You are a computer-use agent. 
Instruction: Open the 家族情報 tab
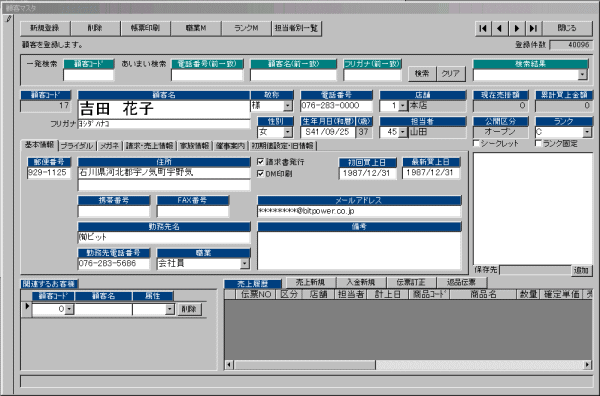[194, 146]
